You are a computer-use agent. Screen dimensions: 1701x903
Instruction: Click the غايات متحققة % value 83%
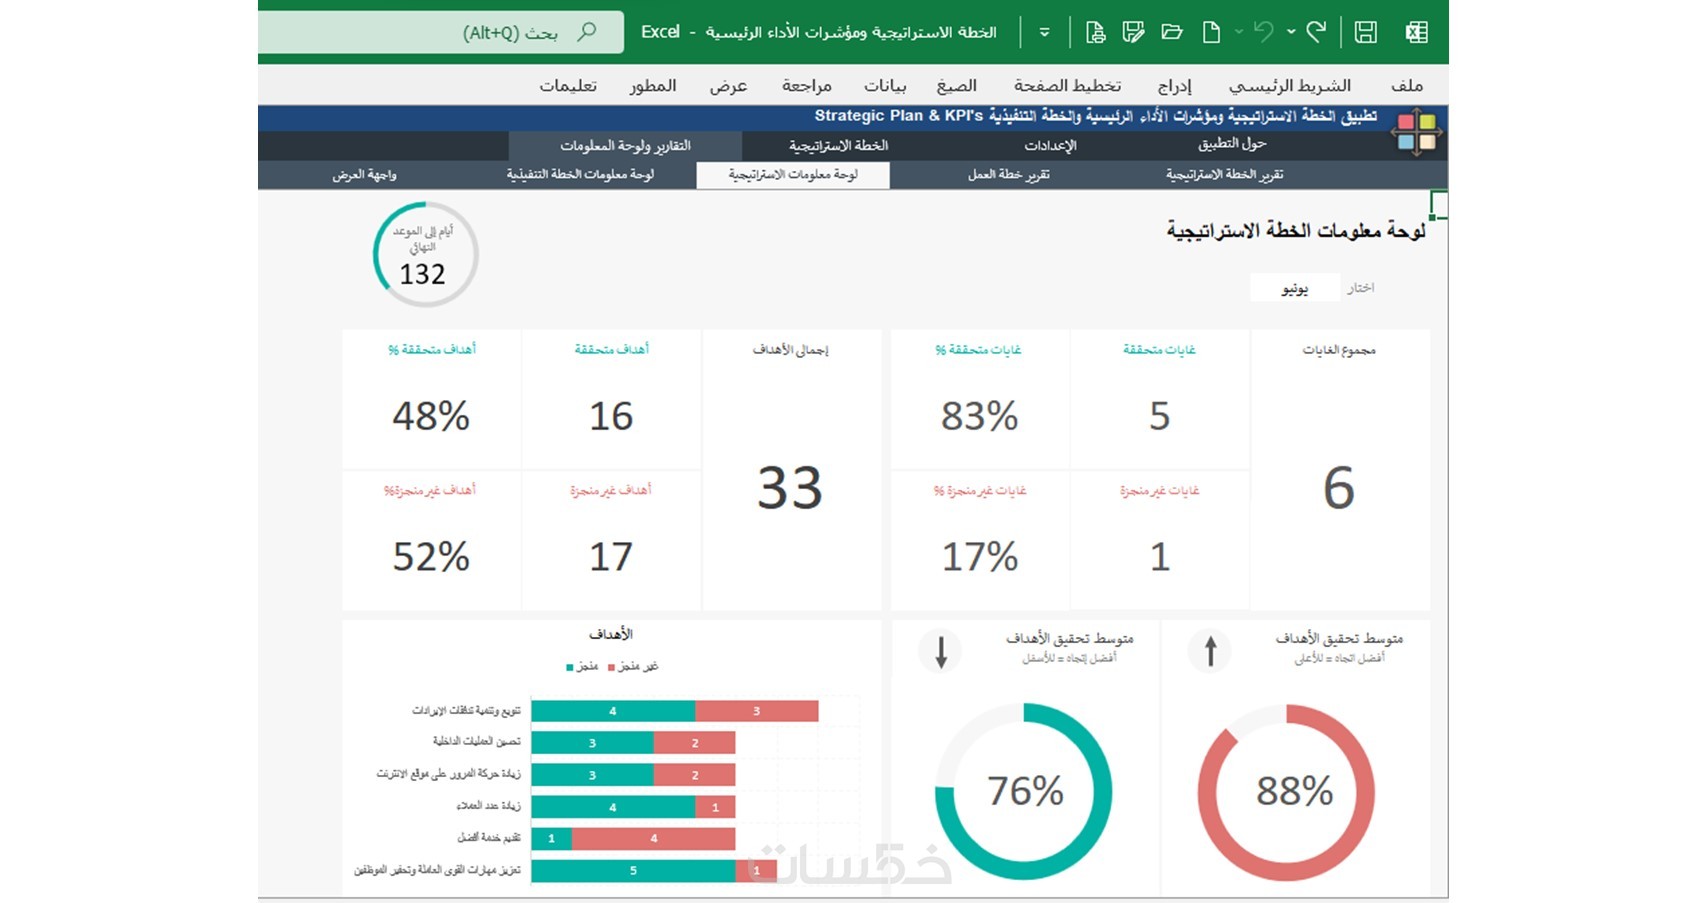979,416
